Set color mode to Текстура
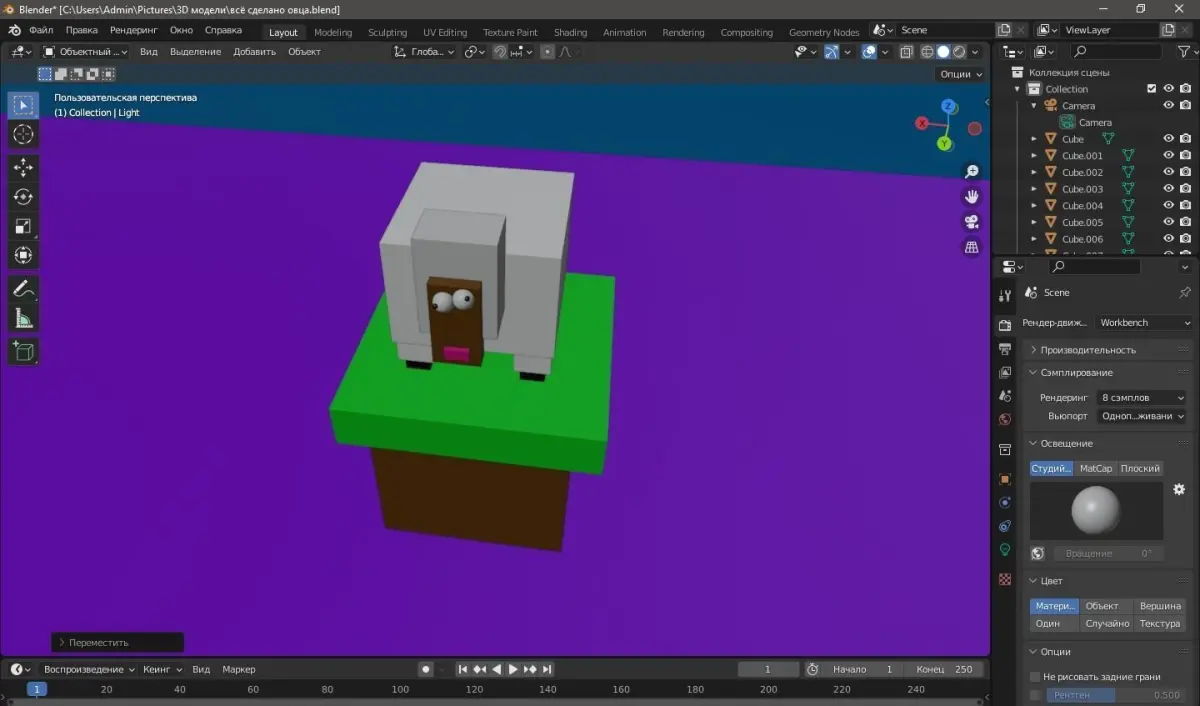 point(1160,623)
